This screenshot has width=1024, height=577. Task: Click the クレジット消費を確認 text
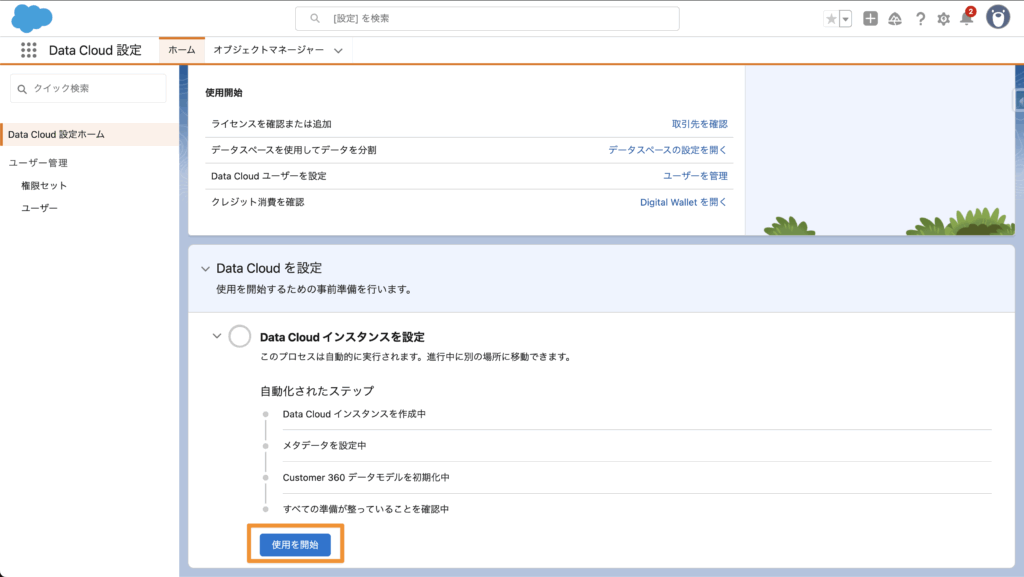click(x=257, y=202)
